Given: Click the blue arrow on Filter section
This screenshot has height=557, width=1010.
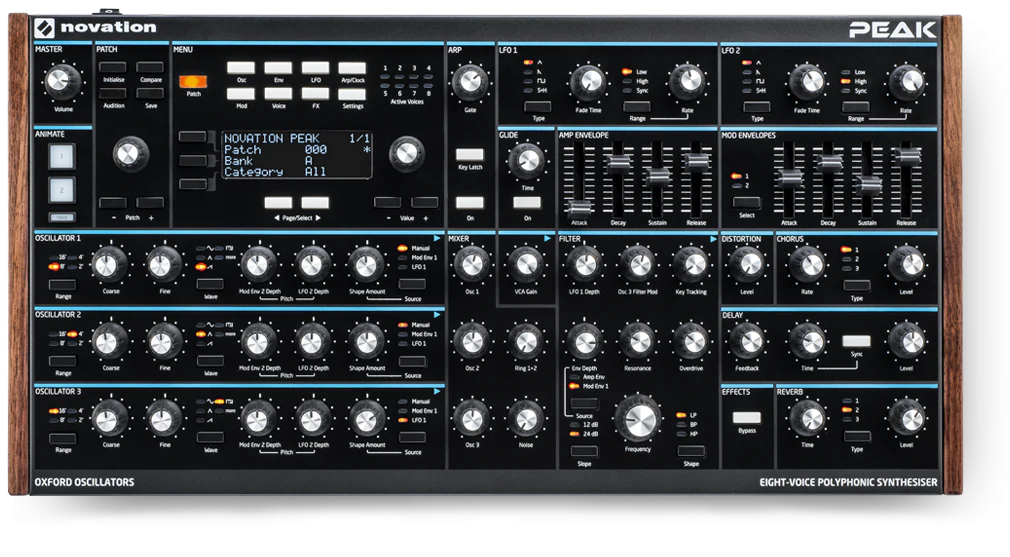Looking at the screenshot, I should (x=713, y=239).
